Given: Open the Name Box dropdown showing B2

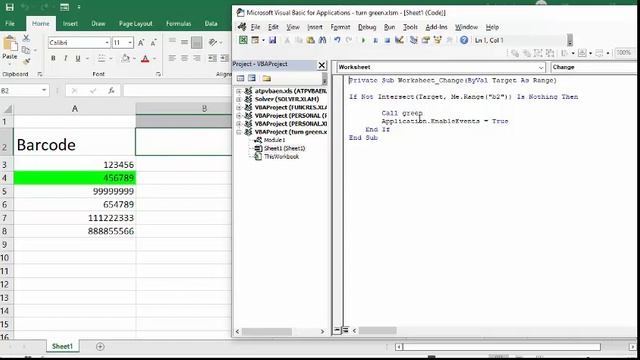Looking at the screenshot, I should pyautogui.click(x=44, y=90).
